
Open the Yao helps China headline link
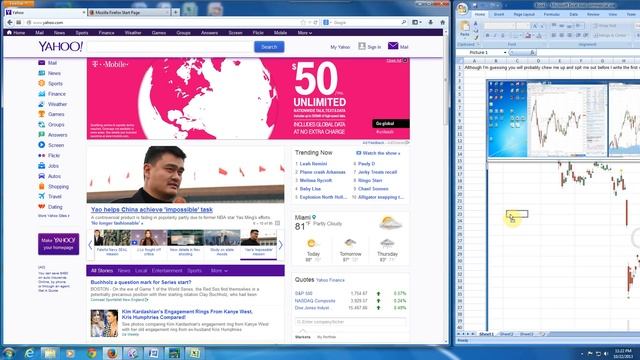tap(152, 209)
